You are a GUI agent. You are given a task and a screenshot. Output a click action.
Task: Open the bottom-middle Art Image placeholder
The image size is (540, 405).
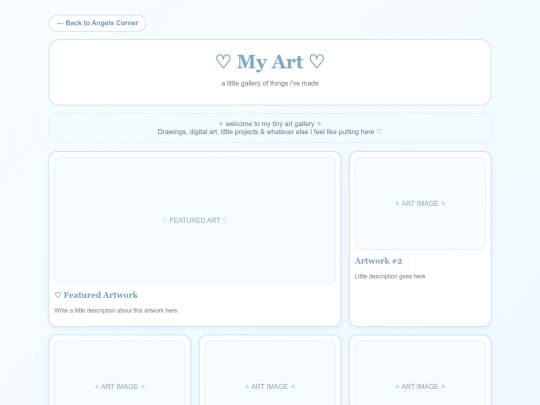[x=270, y=373]
